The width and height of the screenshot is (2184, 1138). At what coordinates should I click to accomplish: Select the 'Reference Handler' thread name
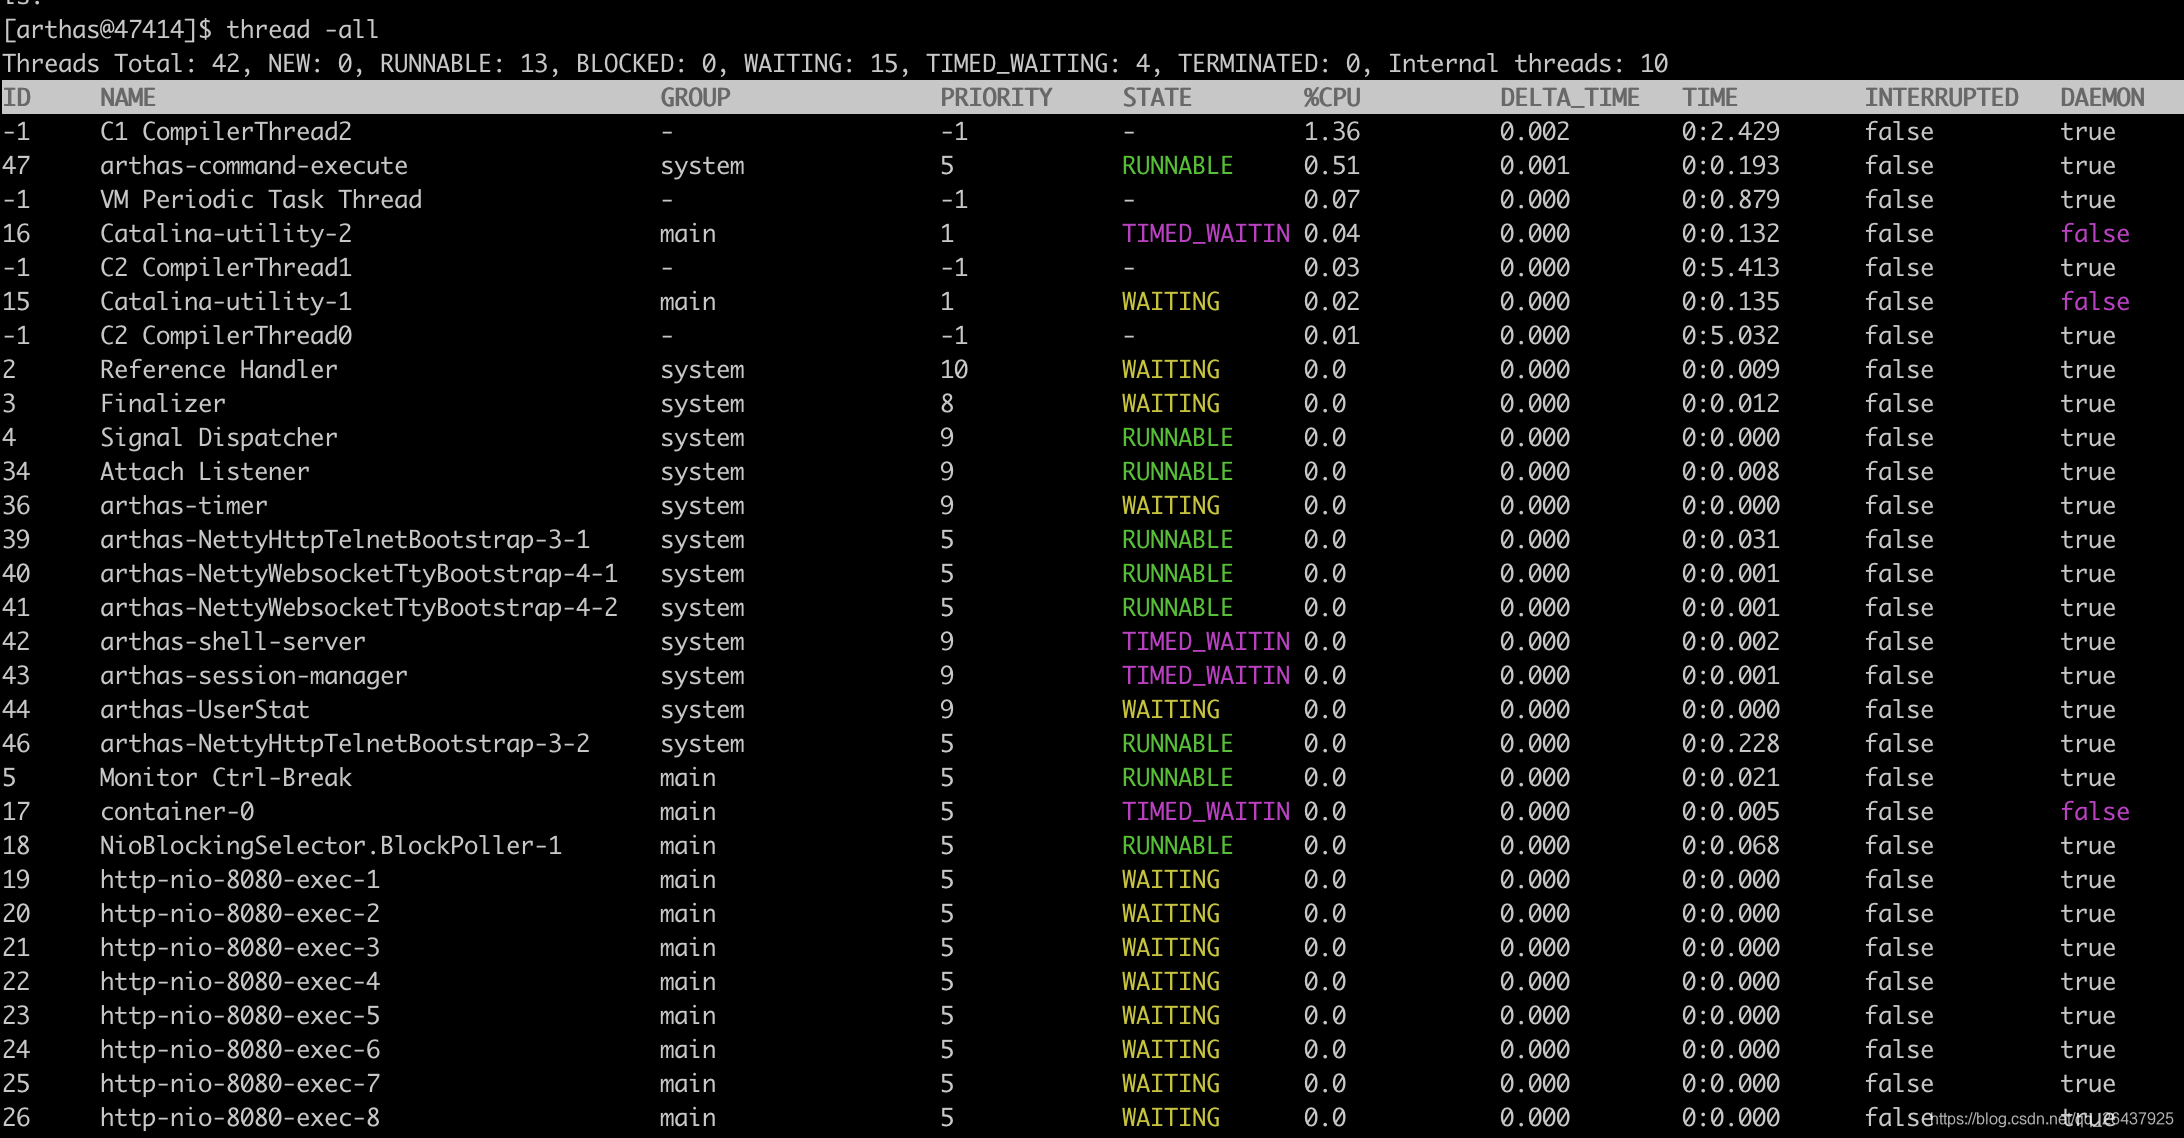point(219,370)
